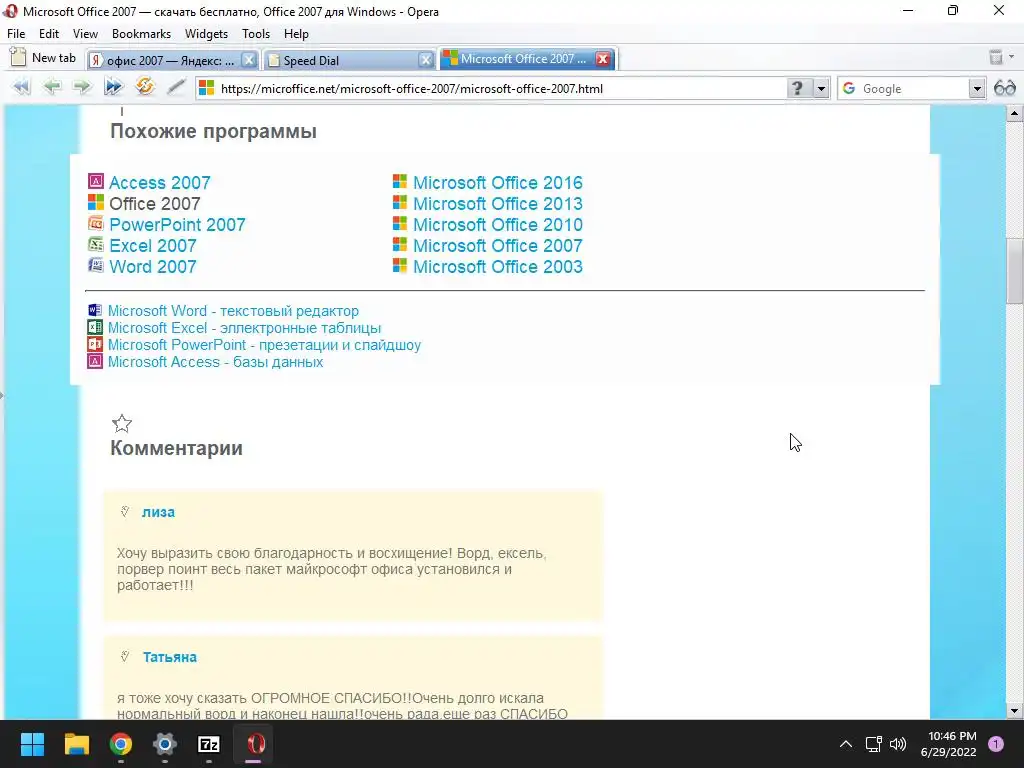Click the Microsoft Excel list icon
Screen dimensions: 1024x768
[x=95, y=327]
